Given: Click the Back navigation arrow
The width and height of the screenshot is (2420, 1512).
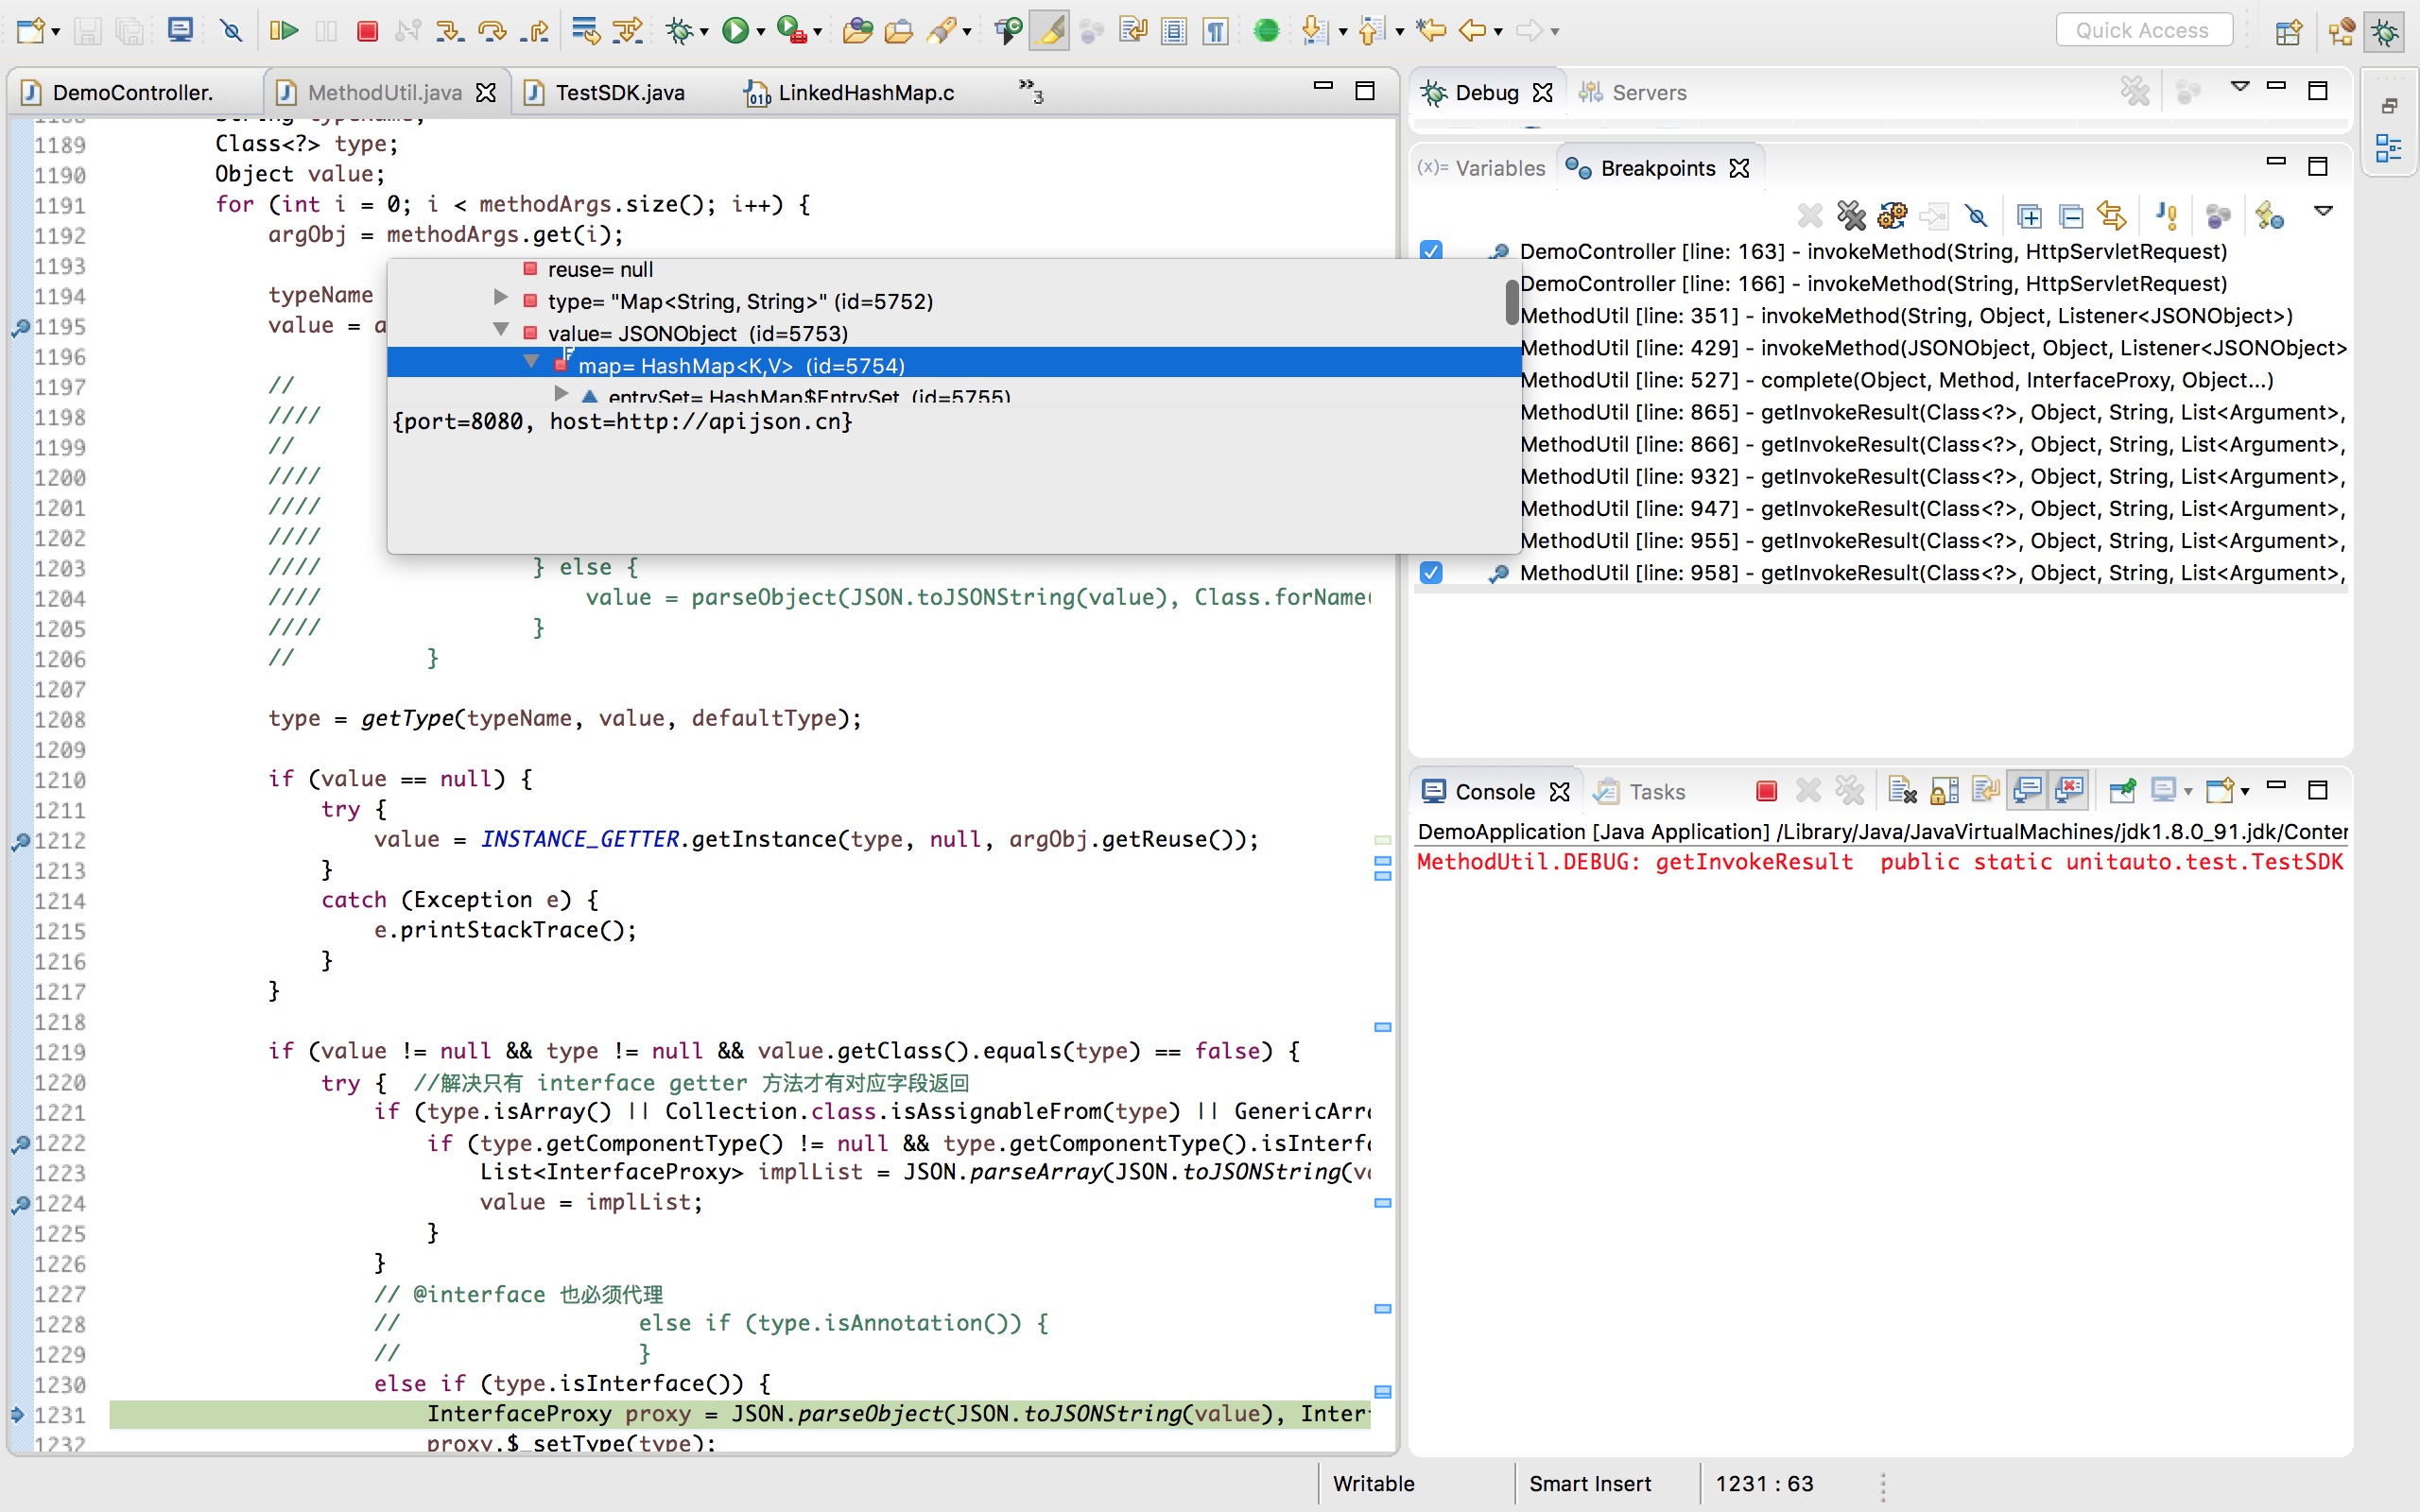Looking at the screenshot, I should click(x=1472, y=31).
